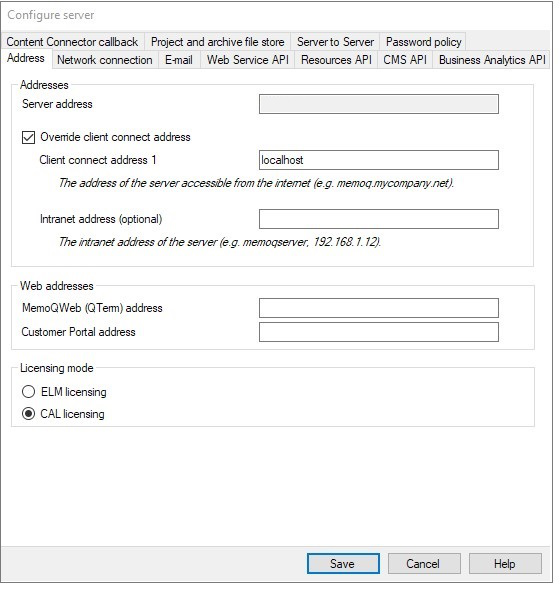This screenshot has height=590, width=560.
Task: Uncheck Override client connect address
Action: pyautogui.click(x=29, y=137)
